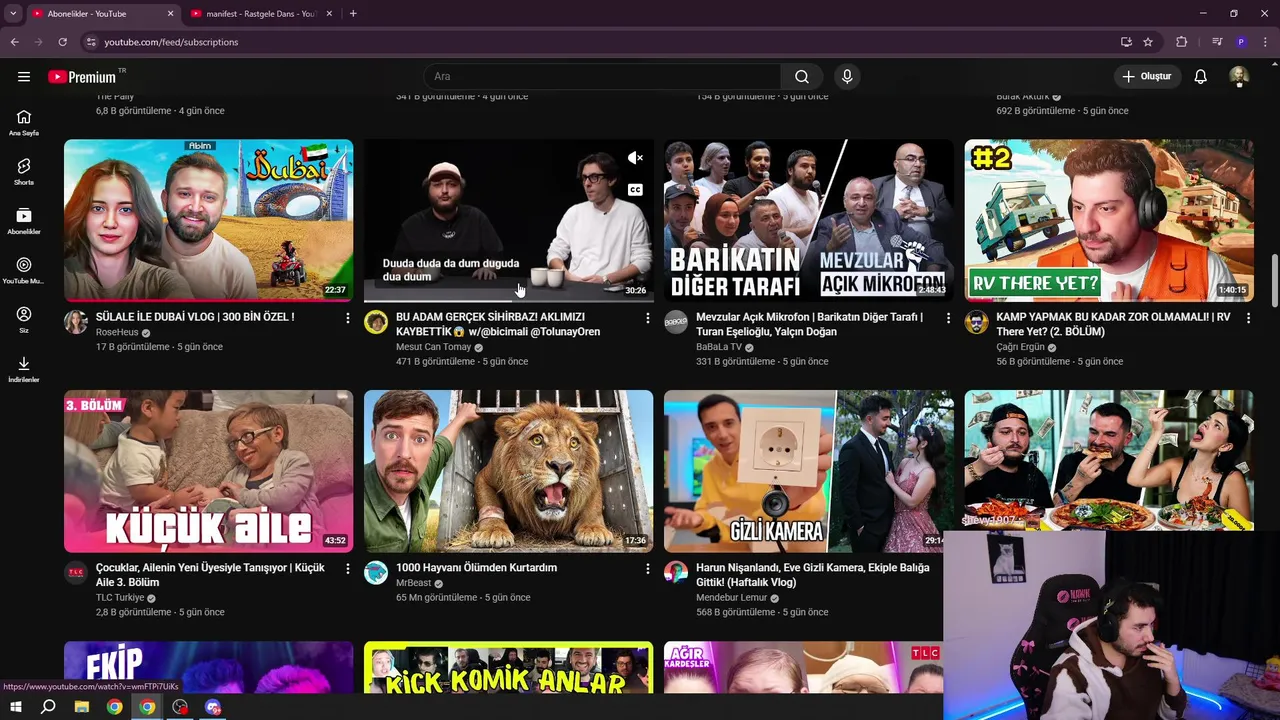The image size is (1280, 720).
Task: Open the RV There Yet thumbnail
Action: coord(1108,220)
